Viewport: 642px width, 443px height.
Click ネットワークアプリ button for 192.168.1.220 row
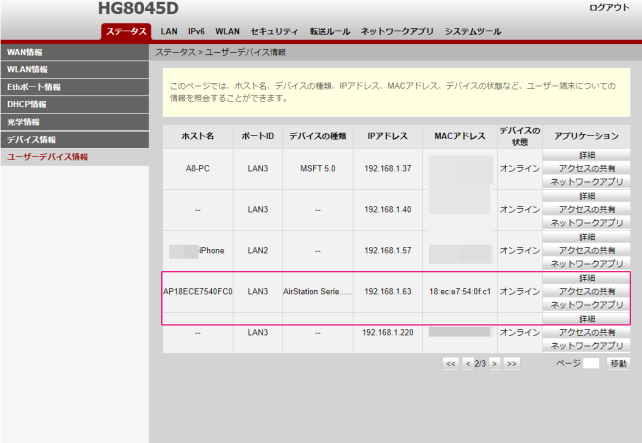point(586,346)
